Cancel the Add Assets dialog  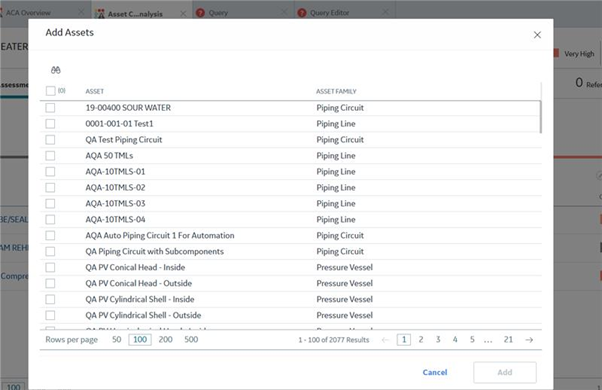click(x=435, y=372)
